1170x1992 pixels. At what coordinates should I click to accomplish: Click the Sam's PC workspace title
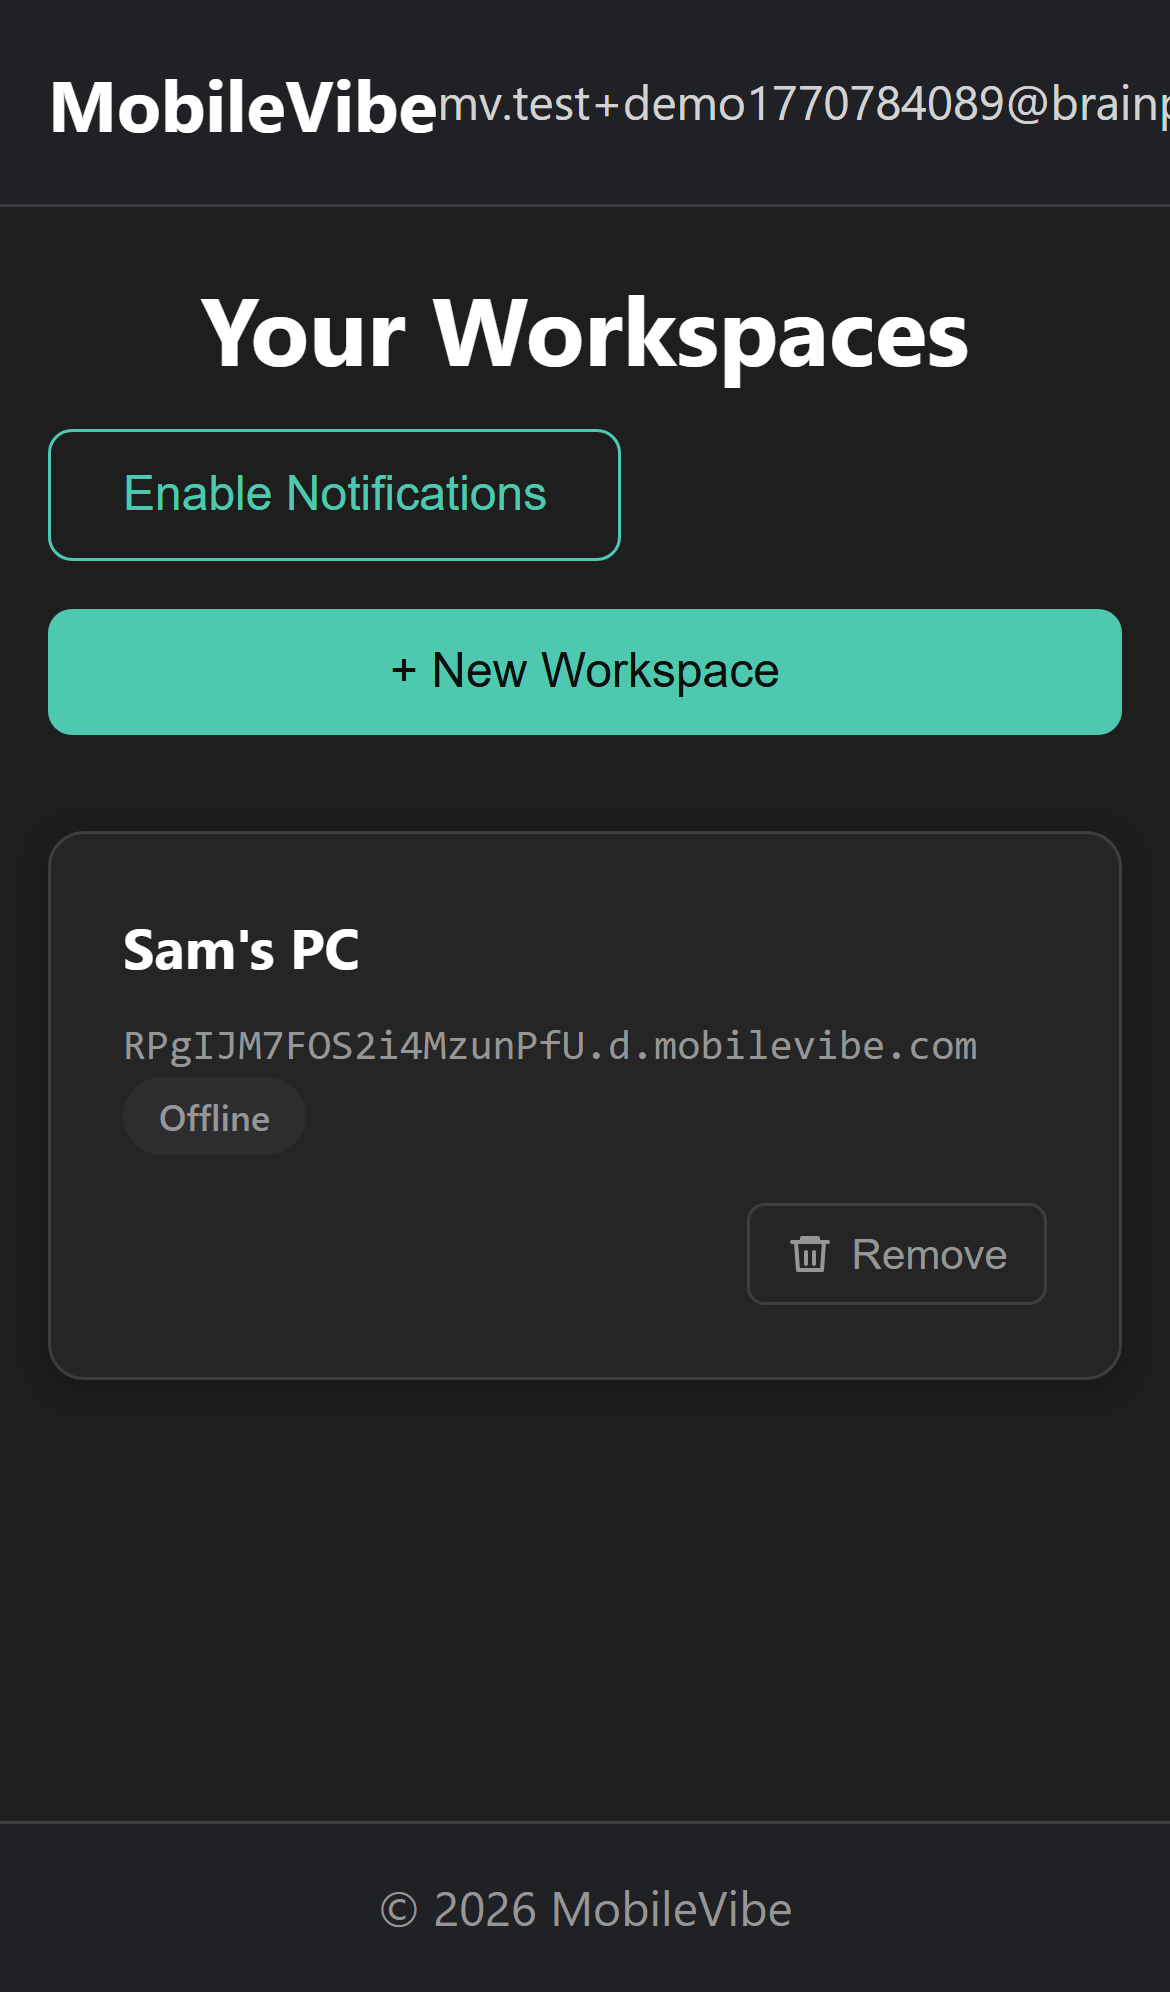(x=241, y=950)
